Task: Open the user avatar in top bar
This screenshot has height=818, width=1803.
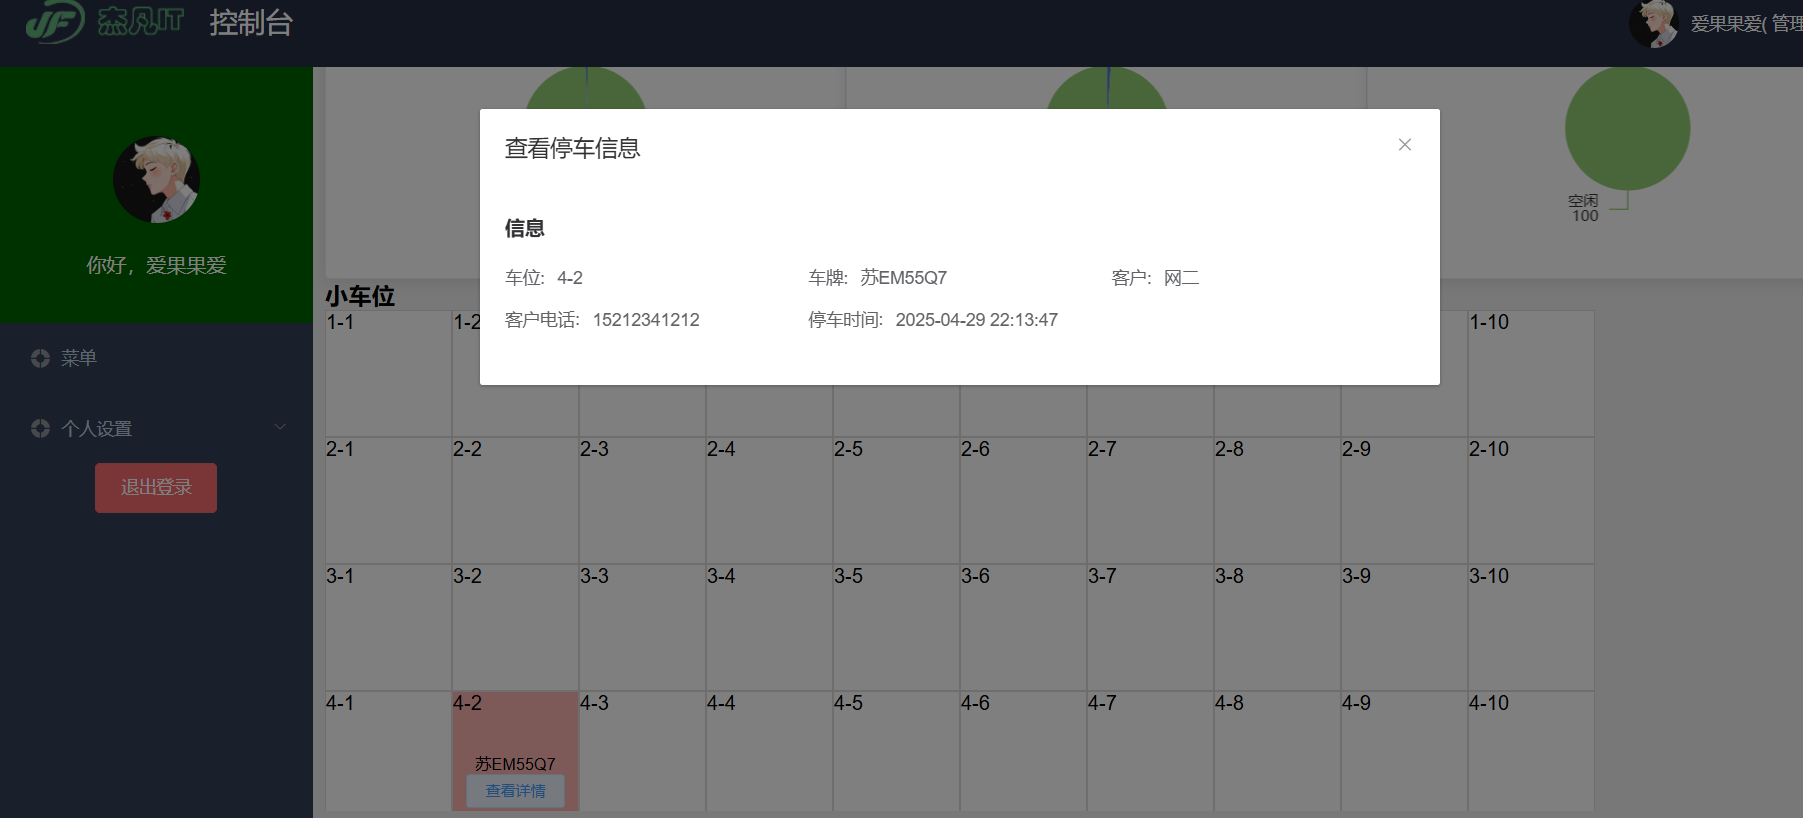Action: pyautogui.click(x=1654, y=23)
